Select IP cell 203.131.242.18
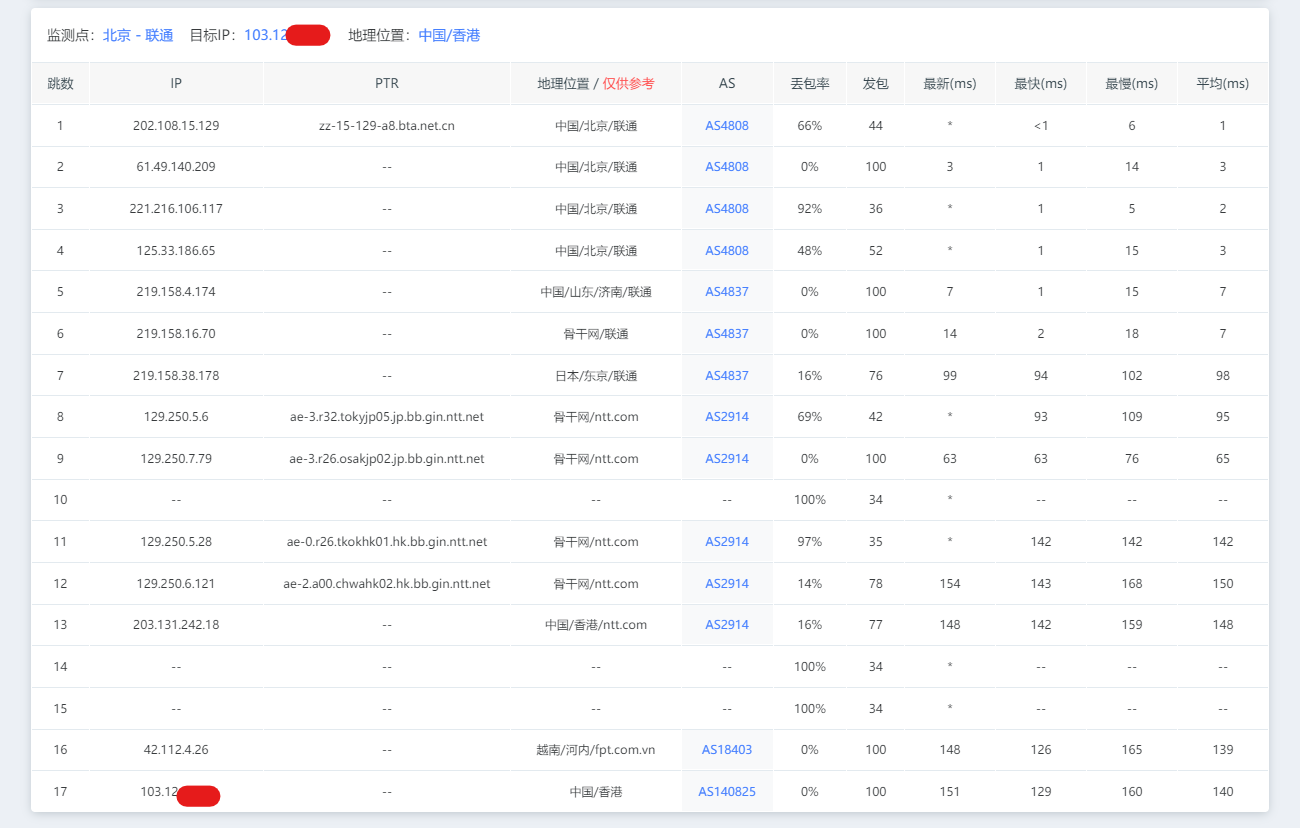1300x828 pixels. click(176, 625)
